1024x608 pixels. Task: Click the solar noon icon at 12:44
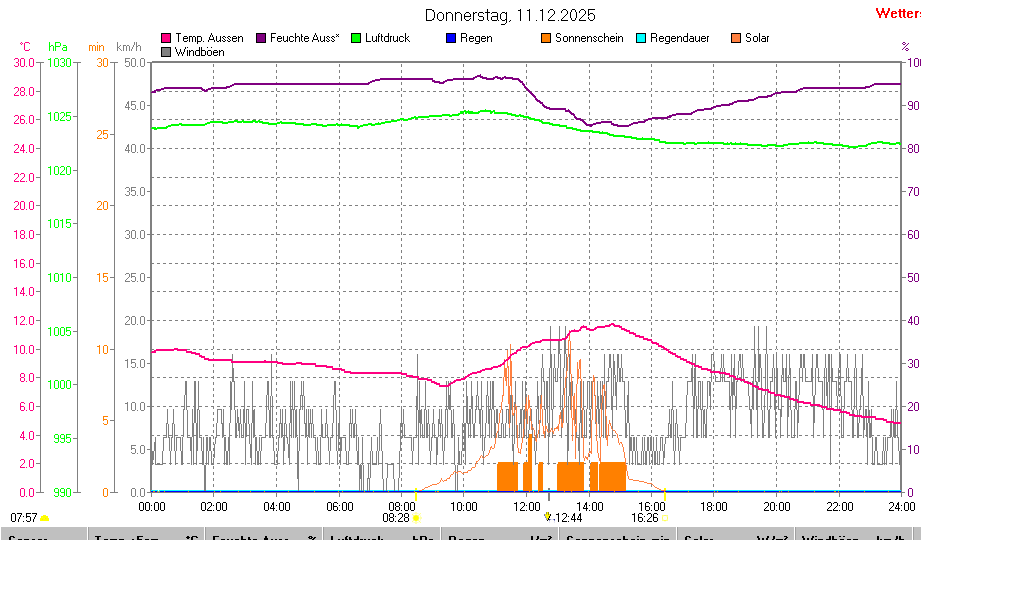tap(548, 517)
